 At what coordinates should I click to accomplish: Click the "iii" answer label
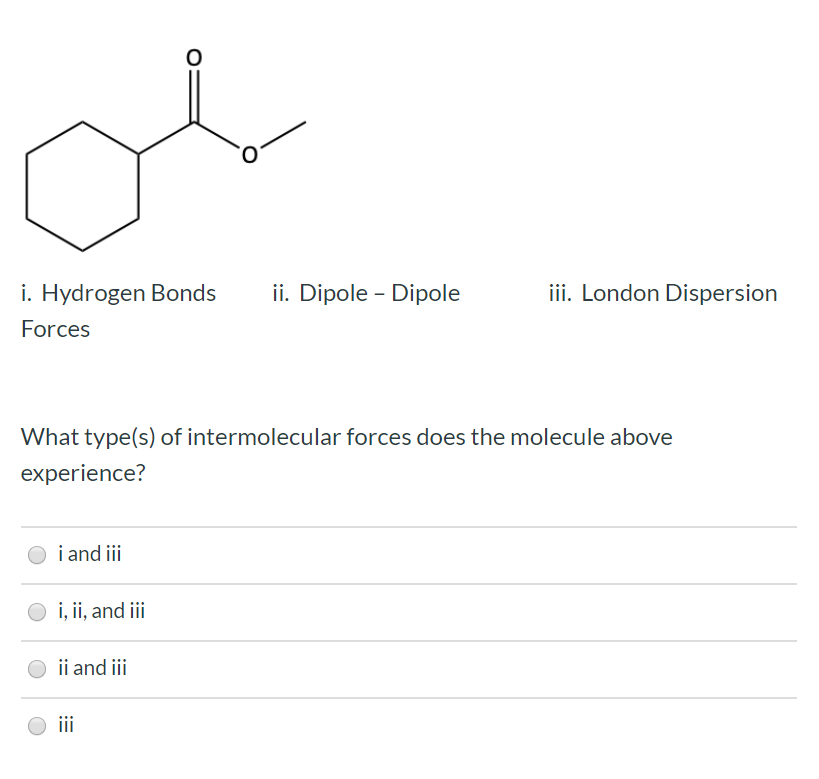pyautogui.click(x=66, y=724)
